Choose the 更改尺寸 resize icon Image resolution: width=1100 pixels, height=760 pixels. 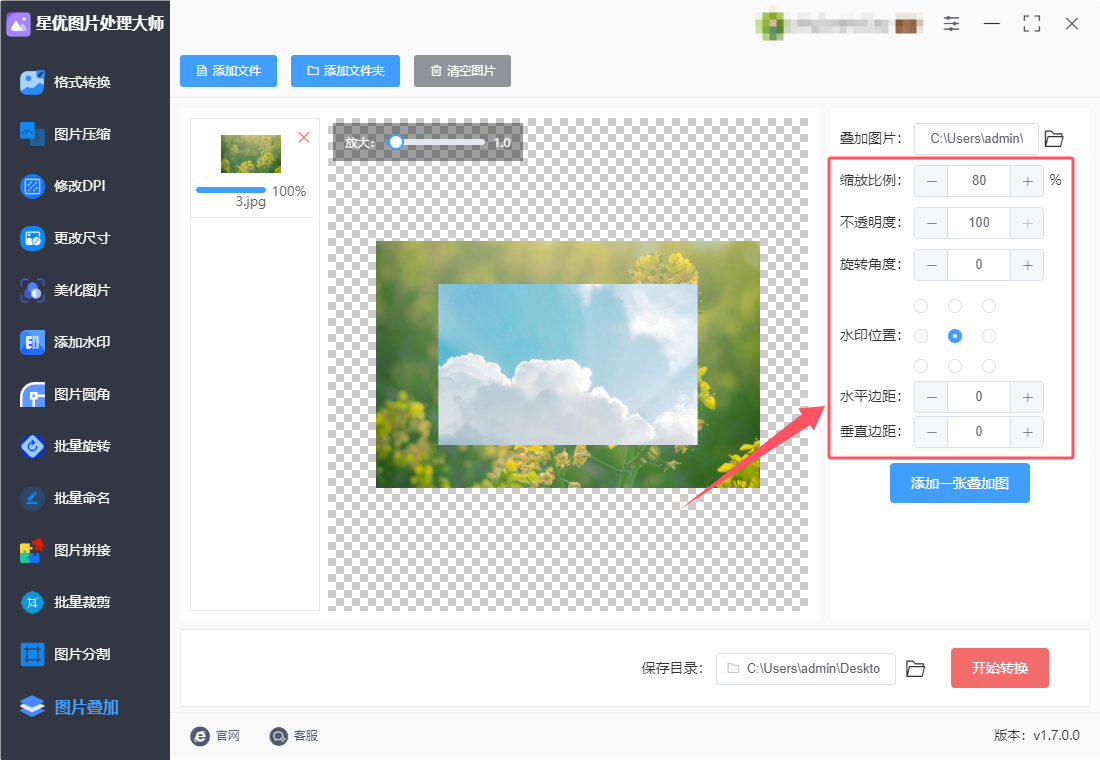point(32,238)
